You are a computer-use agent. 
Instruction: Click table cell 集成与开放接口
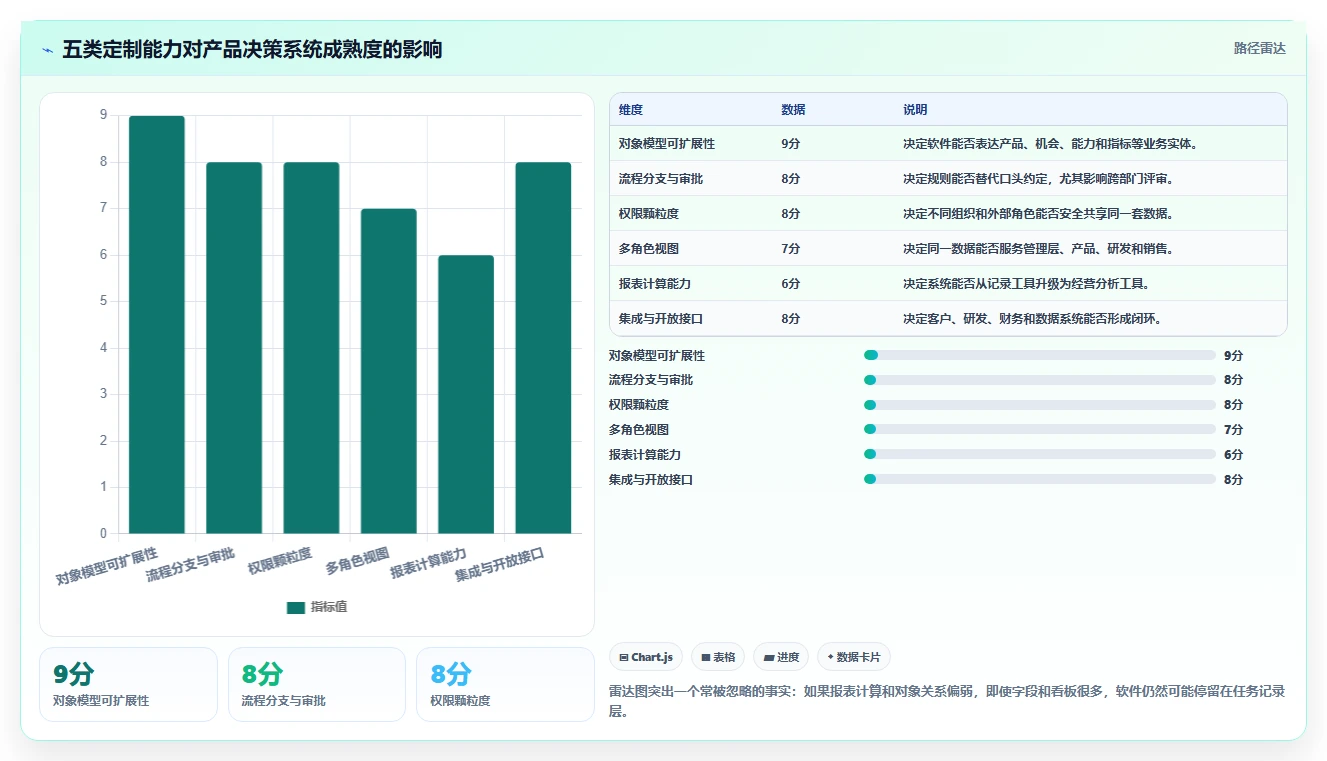[661, 319]
